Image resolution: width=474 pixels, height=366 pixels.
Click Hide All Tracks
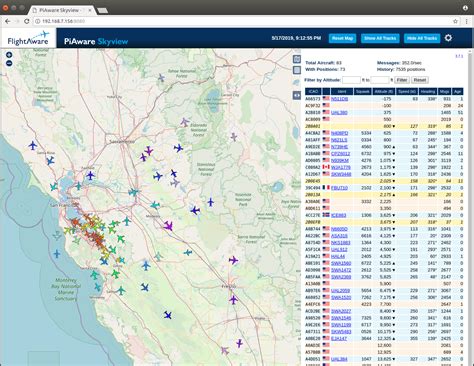[x=422, y=38]
